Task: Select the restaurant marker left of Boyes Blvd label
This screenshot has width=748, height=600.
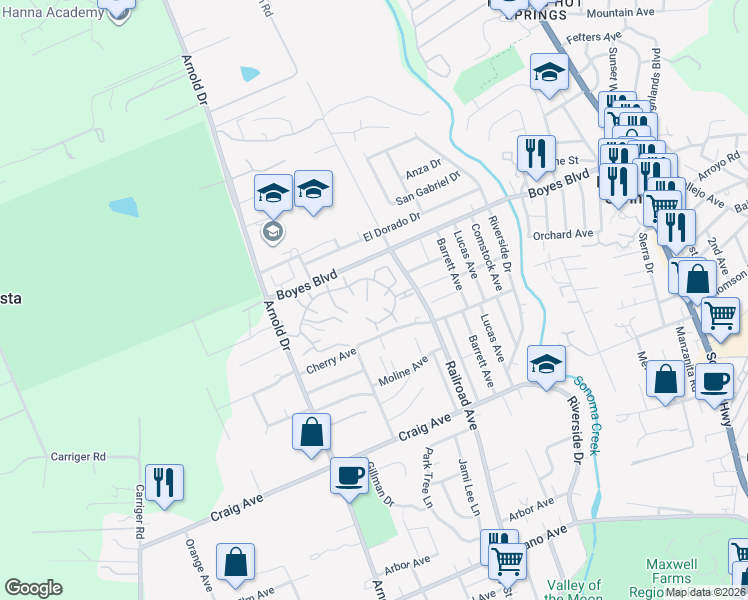Action: point(536,155)
